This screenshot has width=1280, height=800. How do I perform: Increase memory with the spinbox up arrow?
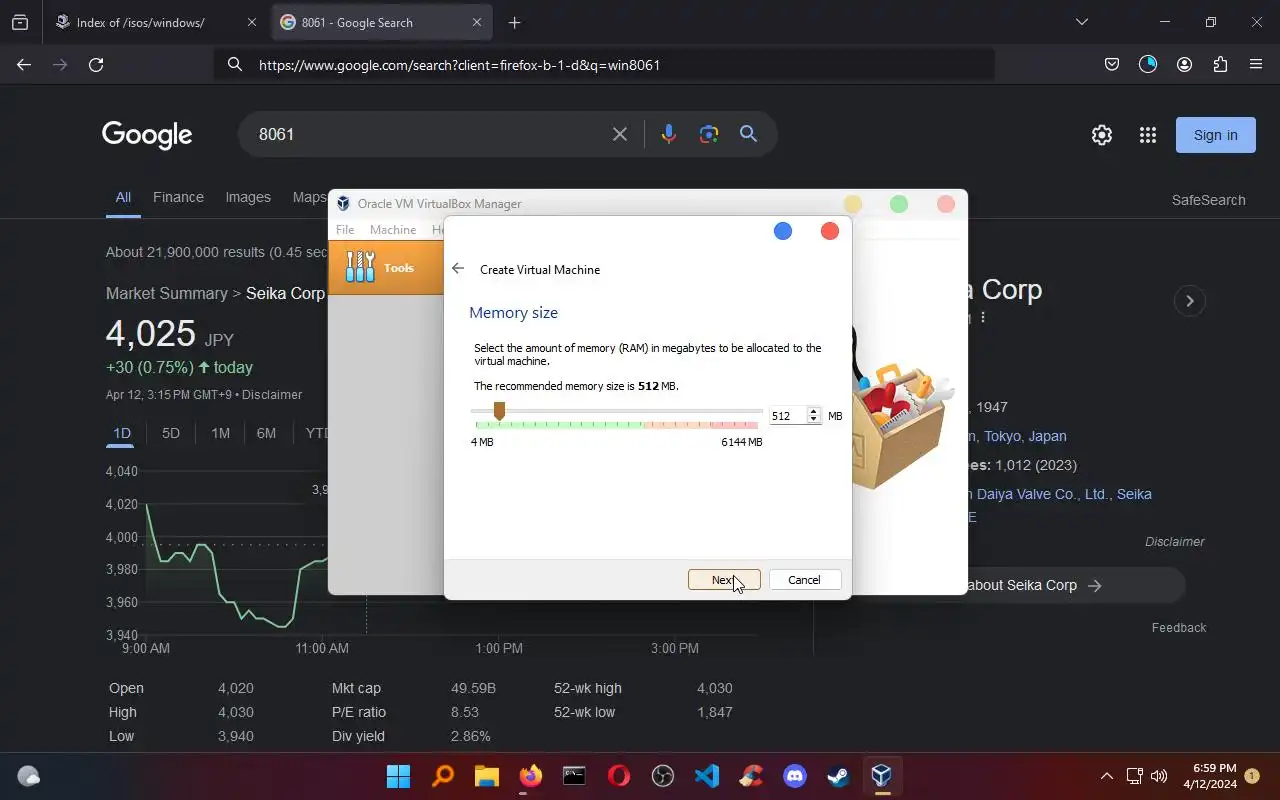coord(814,411)
